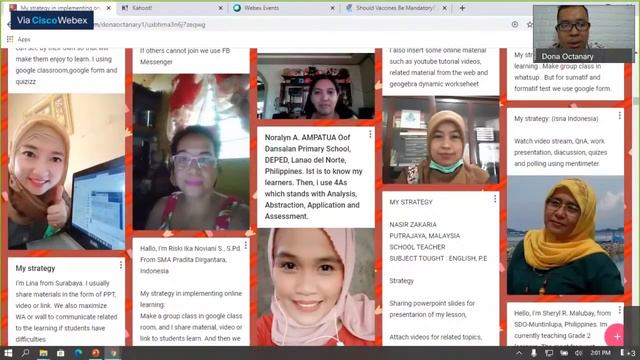Select 'If others cannot join we use FB' text
Screen dimensions: 640x360
[x=185, y=51]
